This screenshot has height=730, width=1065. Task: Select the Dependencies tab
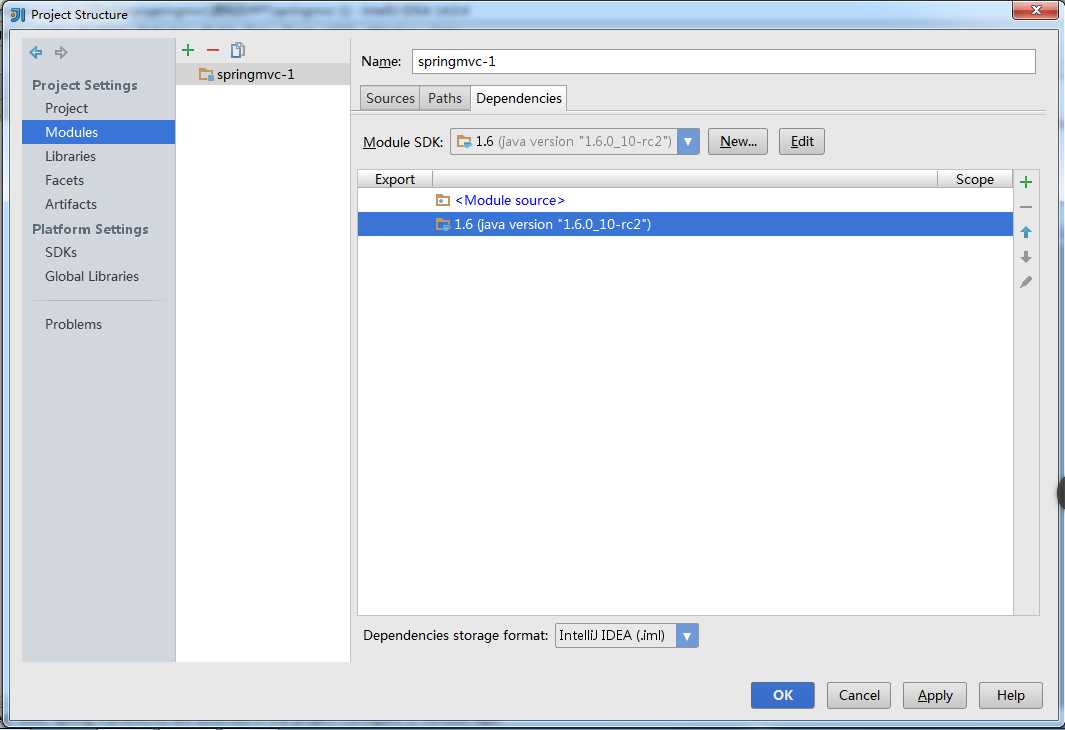coord(519,98)
